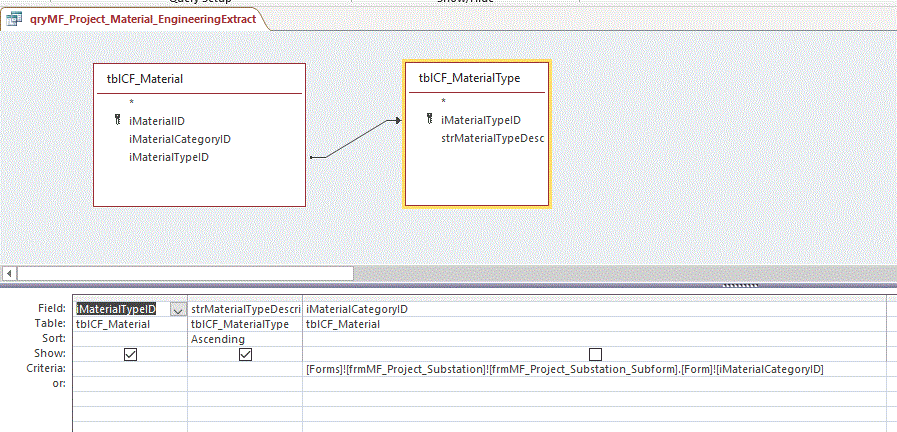Click the left arrow of horizontal scrollbar
Viewport: 897px width, 432px height.
pos(10,273)
